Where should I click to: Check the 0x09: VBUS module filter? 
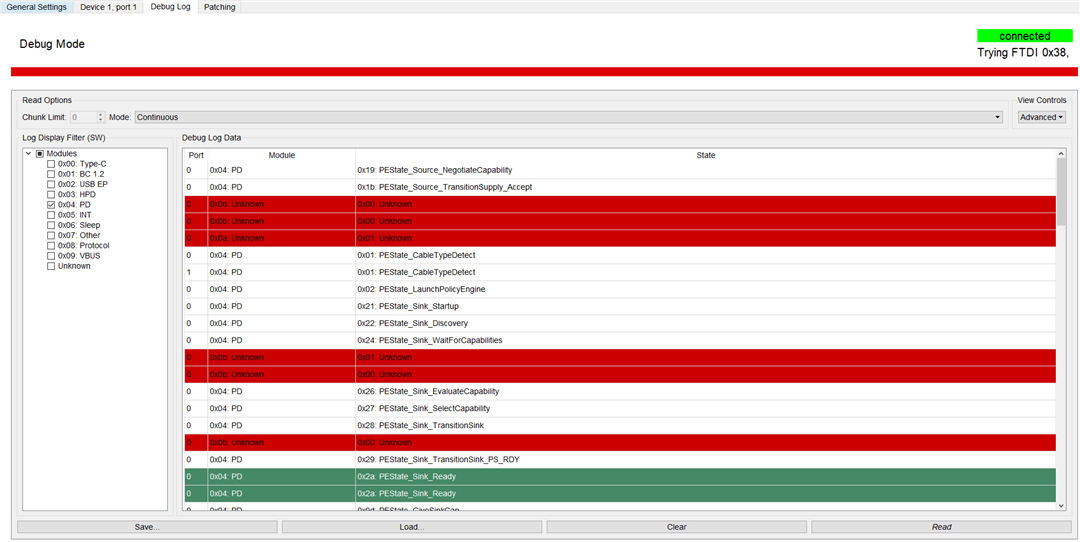coord(51,256)
